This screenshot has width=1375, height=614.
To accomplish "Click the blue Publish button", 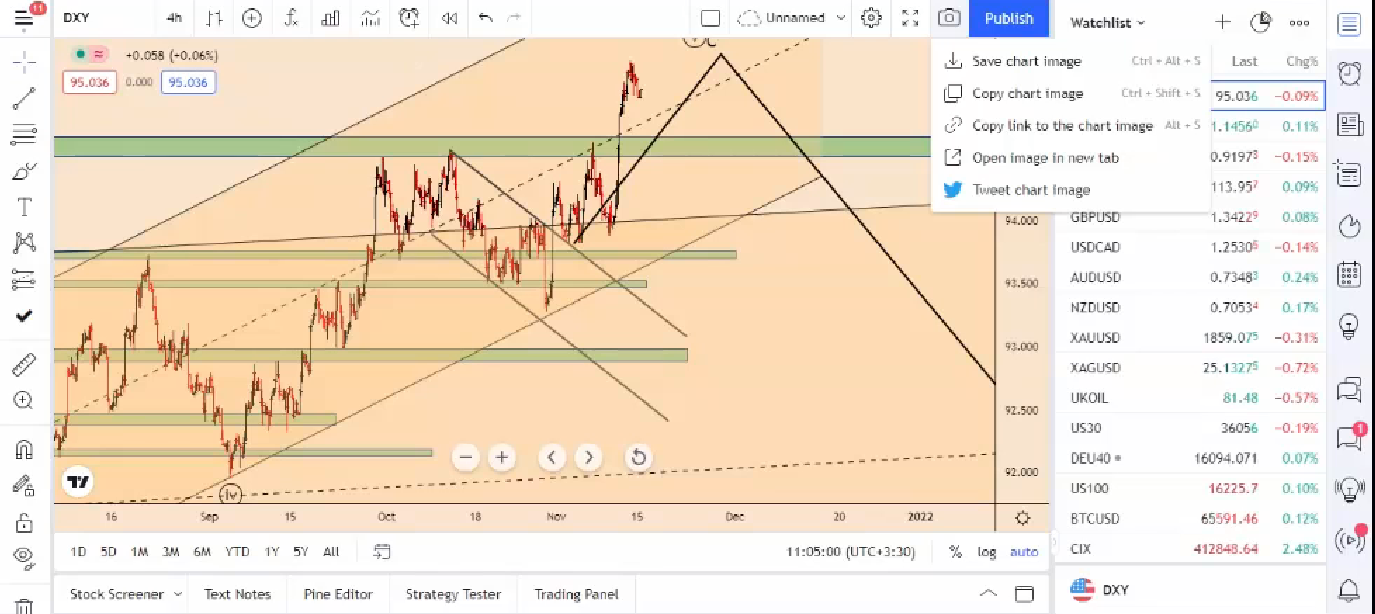I will [x=1008, y=18].
